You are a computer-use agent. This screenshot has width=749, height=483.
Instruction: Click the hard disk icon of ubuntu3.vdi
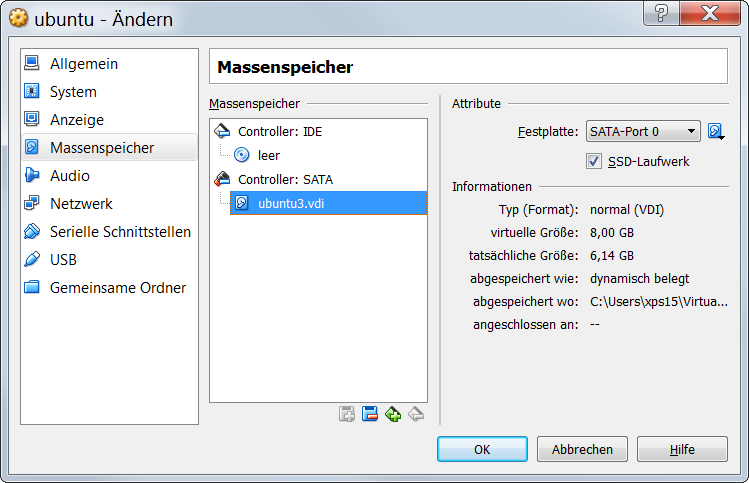(x=242, y=203)
